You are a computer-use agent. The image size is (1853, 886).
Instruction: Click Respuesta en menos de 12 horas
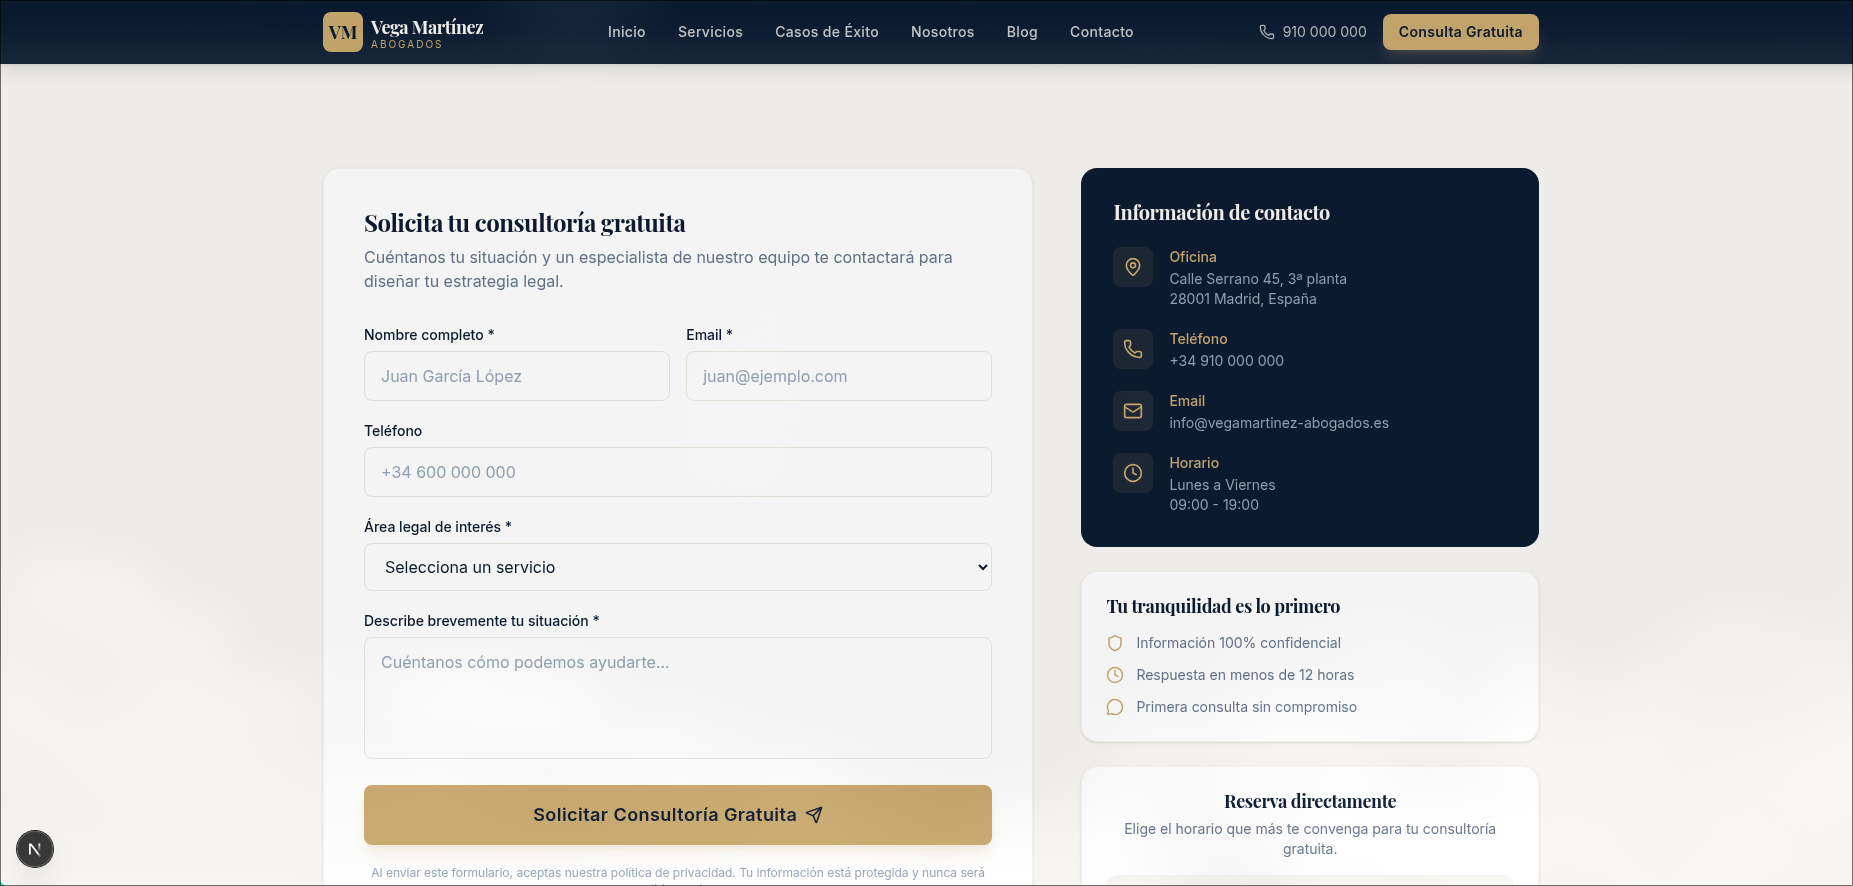(x=1245, y=675)
